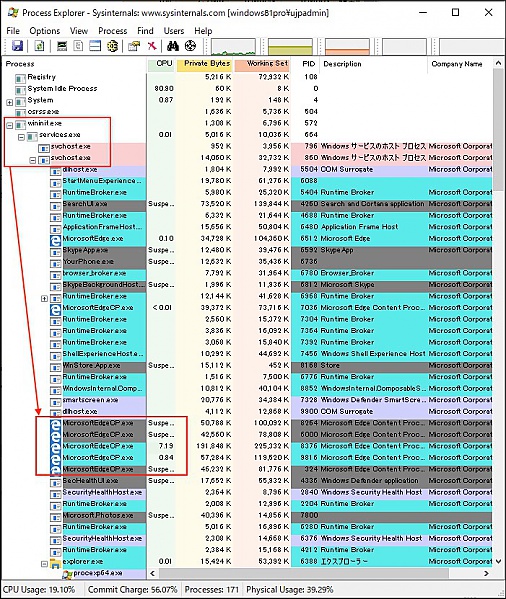Click the icon beside System Idle Process

click(x=20, y=90)
